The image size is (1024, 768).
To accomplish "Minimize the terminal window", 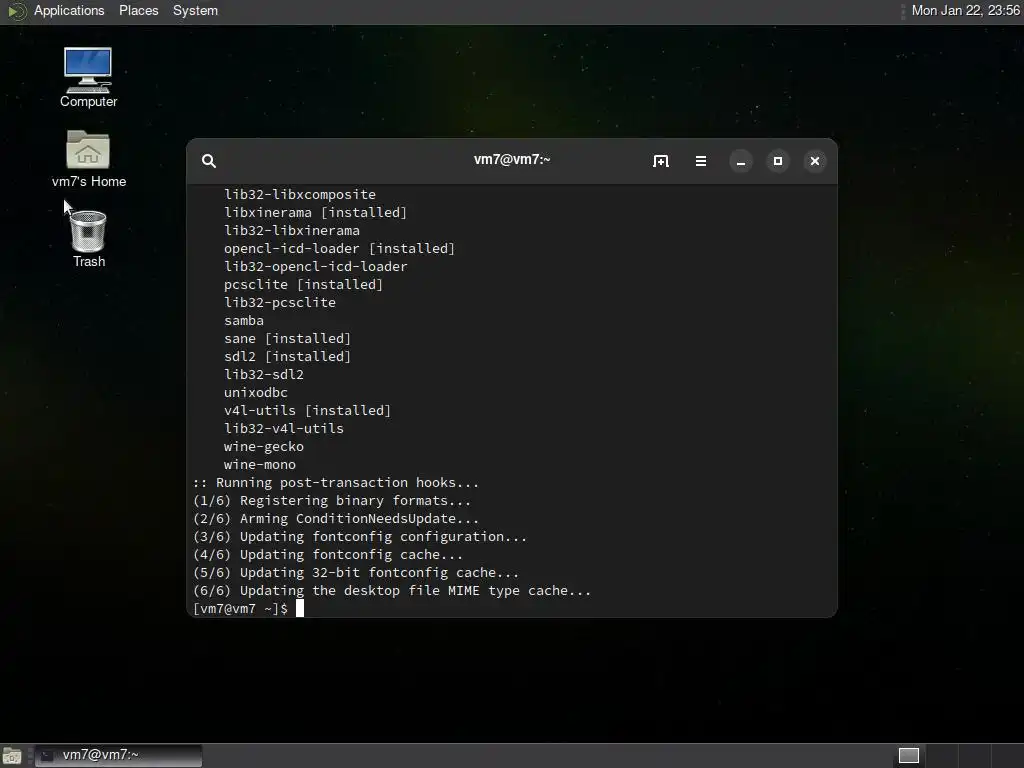I will [x=741, y=161].
